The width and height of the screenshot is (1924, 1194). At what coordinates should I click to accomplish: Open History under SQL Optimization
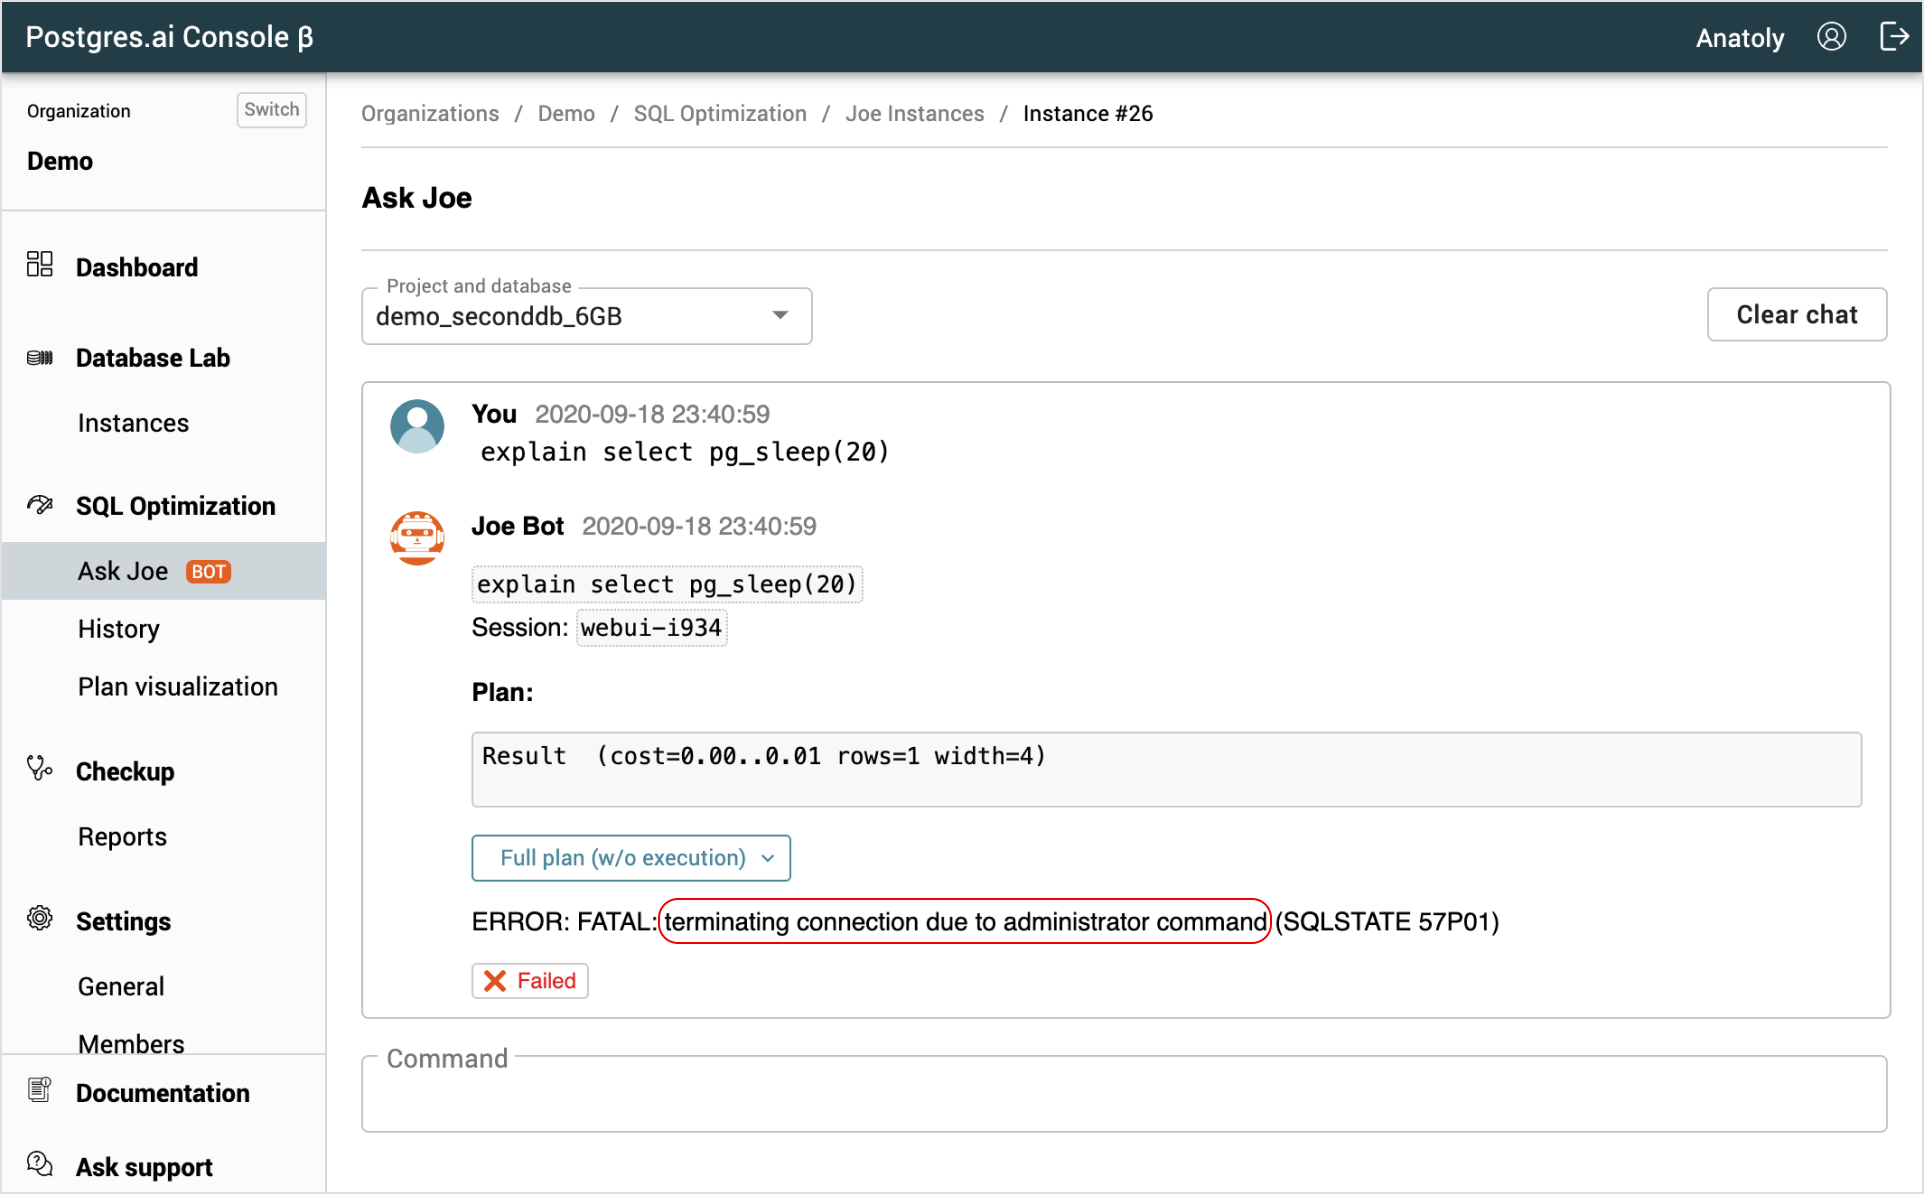(x=119, y=629)
